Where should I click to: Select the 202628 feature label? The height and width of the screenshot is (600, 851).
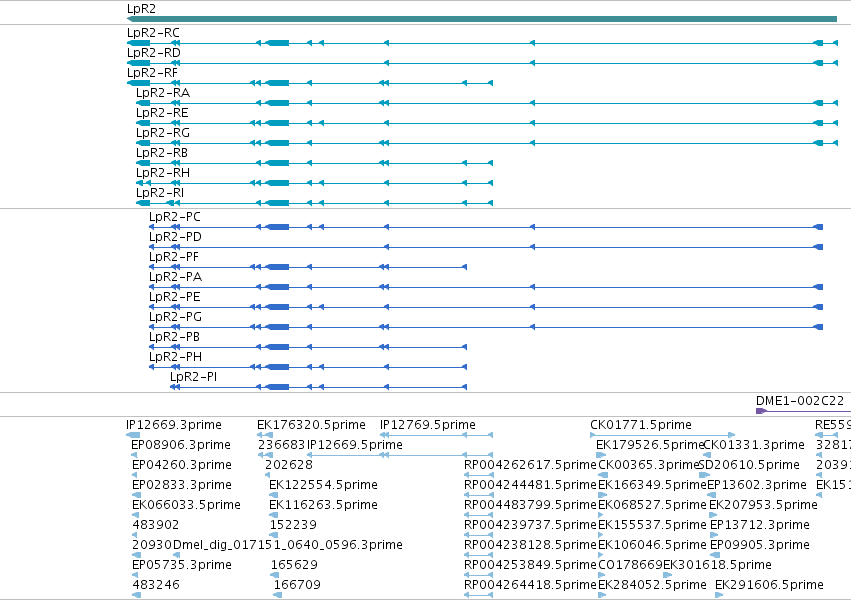coord(289,466)
